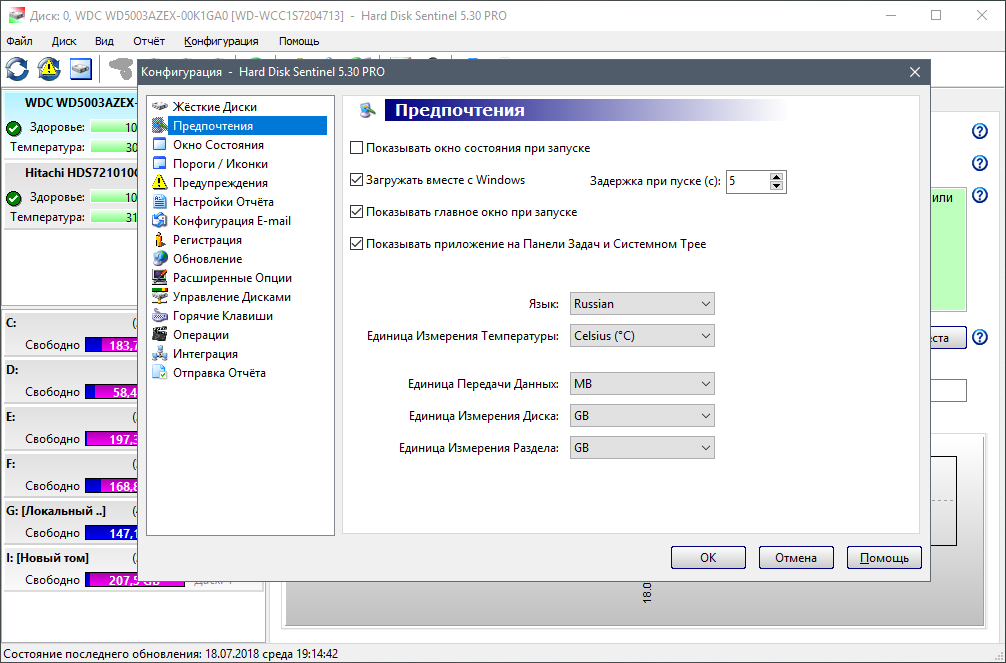
Task: Uncheck Показывать главное окно при запуске
Action: pyautogui.click(x=357, y=212)
